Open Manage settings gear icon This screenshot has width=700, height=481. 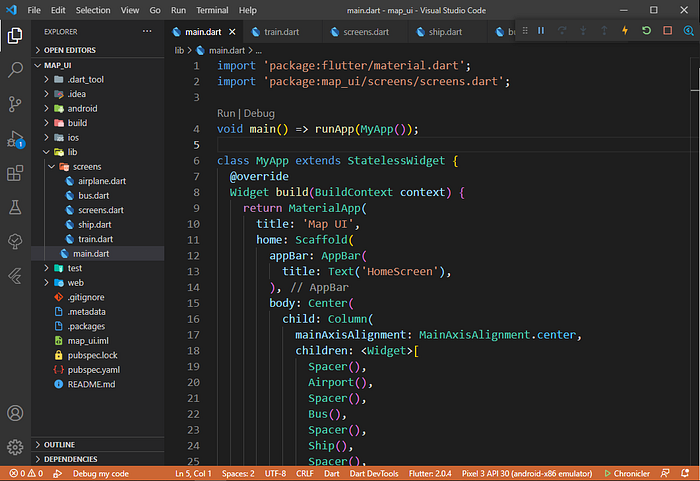point(16,446)
